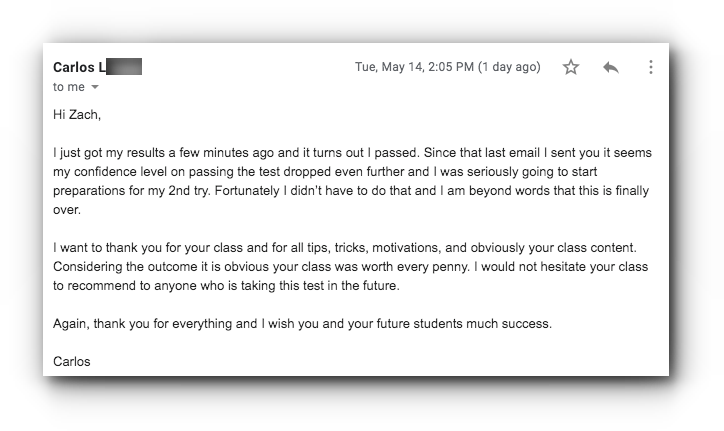The height and width of the screenshot is (431, 724).
Task: Click the Tue, May 14, 2:05 PM timestamp
Action: [414, 67]
